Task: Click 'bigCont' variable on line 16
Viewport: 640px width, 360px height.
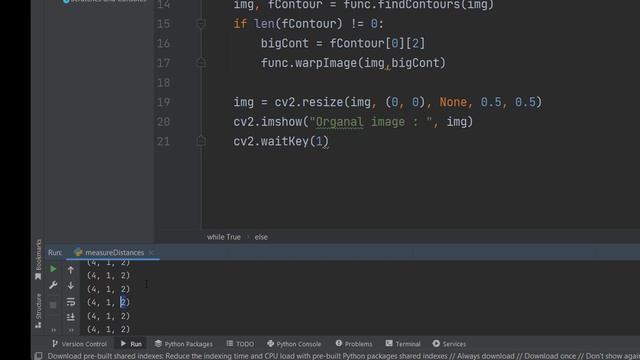Action: tap(284, 43)
